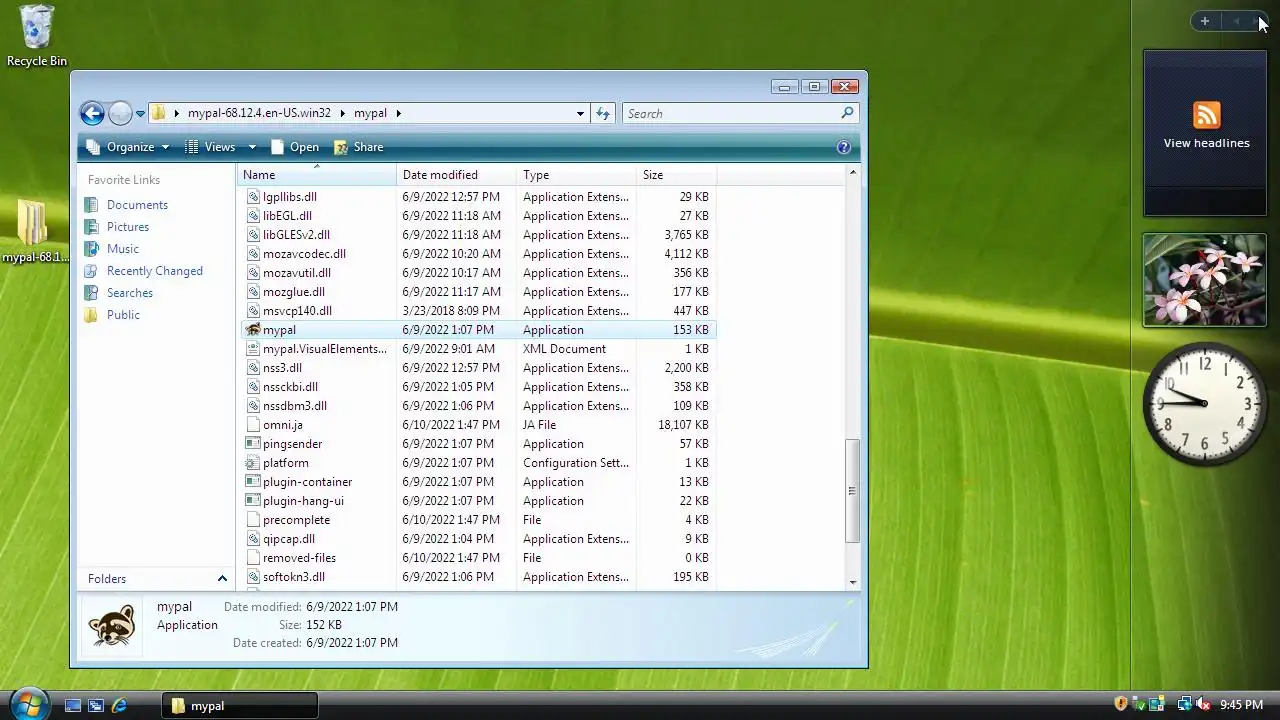The height and width of the screenshot is (720, 1280).
Task: Click the platform configuration file icon
Action: pyautogui.click(x=253, y=463)
